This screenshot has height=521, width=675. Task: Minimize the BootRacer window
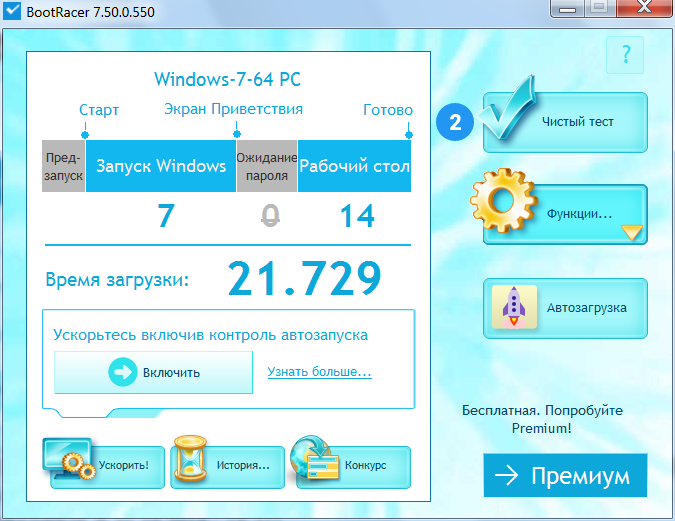(x=567, y=8)
